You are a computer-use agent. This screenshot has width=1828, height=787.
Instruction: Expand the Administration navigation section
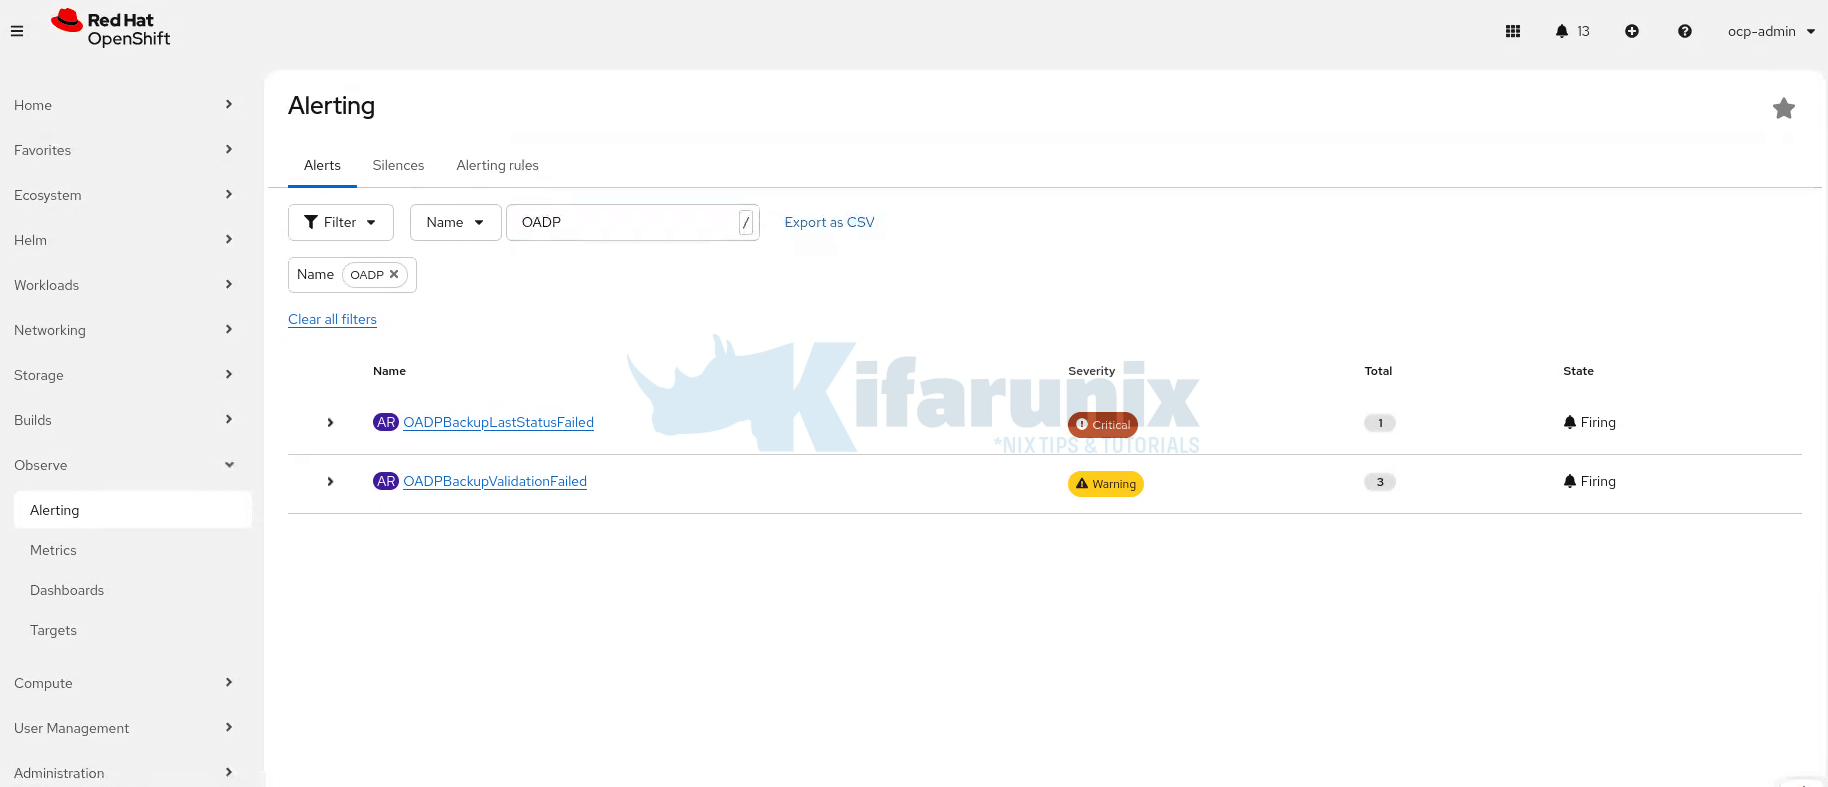coord(124,773)
